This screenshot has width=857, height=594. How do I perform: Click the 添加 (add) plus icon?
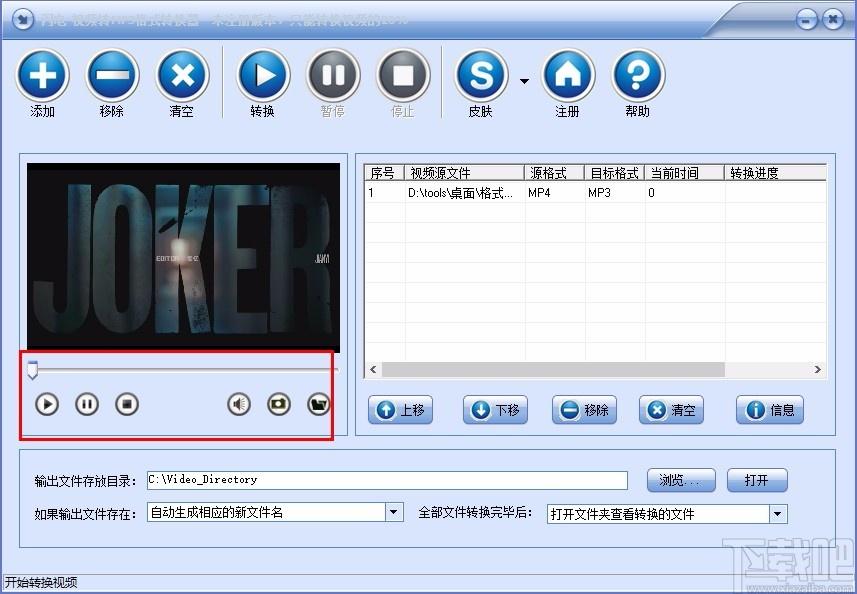pyautogui.click(x=42, y=75)
